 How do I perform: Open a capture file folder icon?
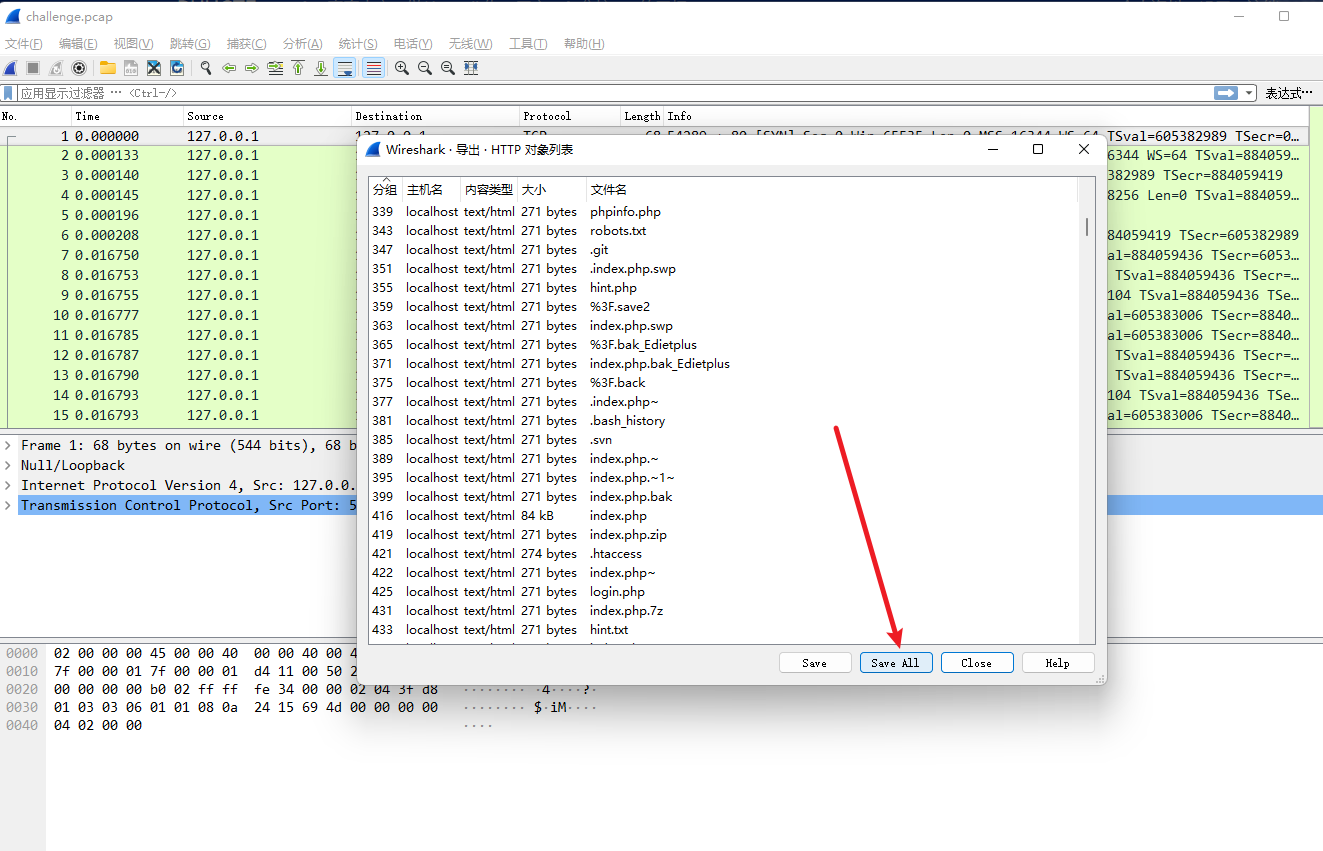pos(106,68)
